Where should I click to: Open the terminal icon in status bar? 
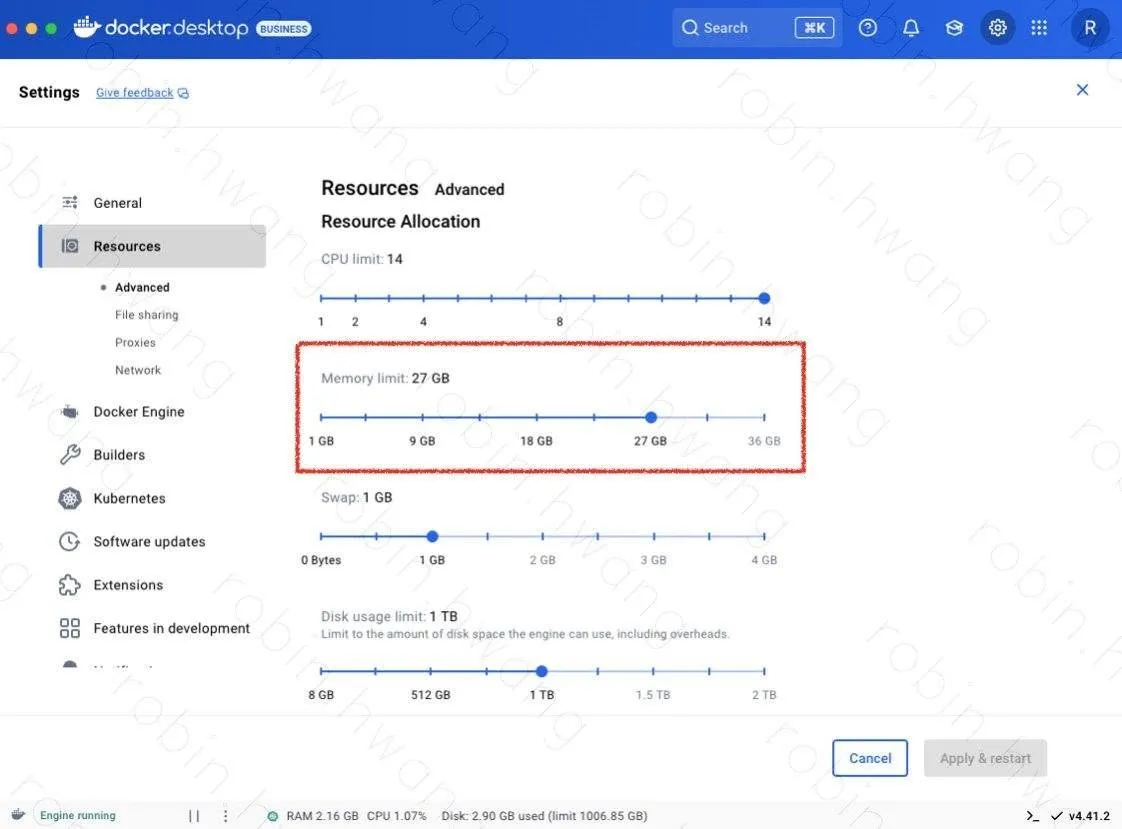click(x=1032, y=815)
